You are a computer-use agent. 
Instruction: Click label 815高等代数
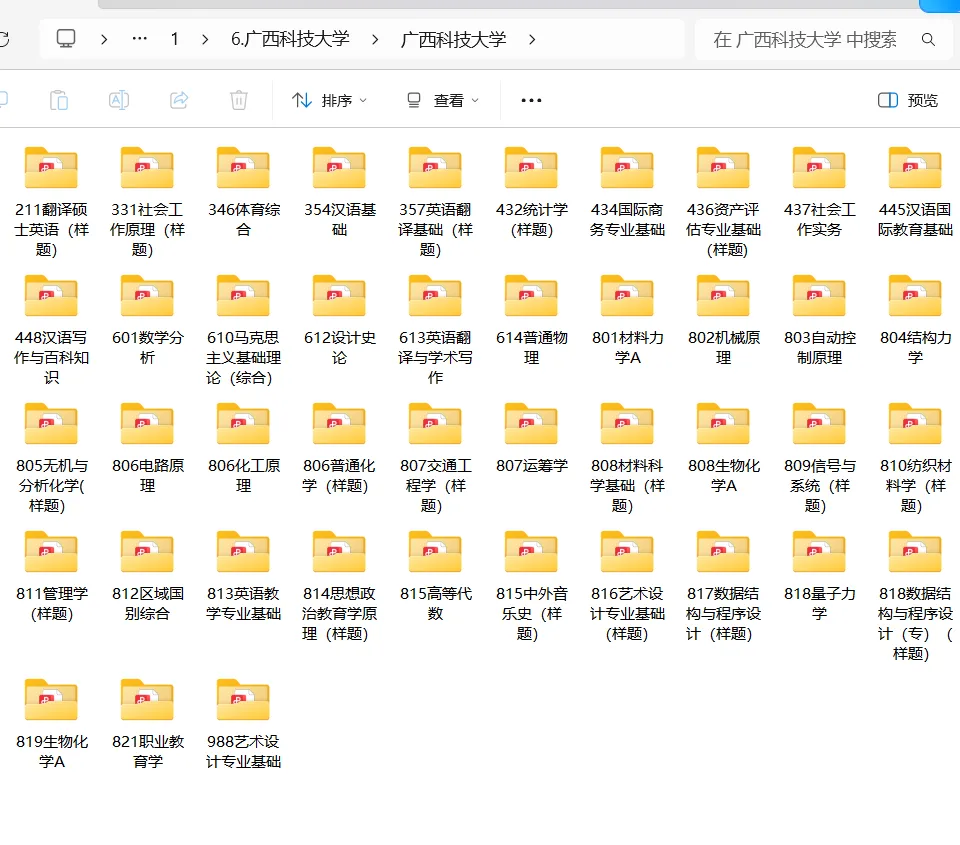[x=435, y=604]
